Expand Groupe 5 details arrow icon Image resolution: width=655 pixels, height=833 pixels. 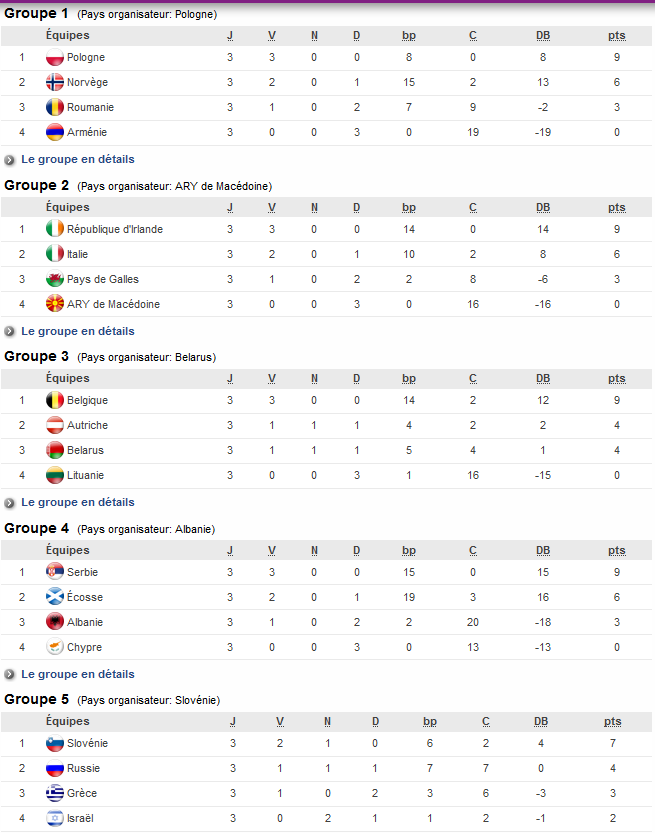coord(11,829)
